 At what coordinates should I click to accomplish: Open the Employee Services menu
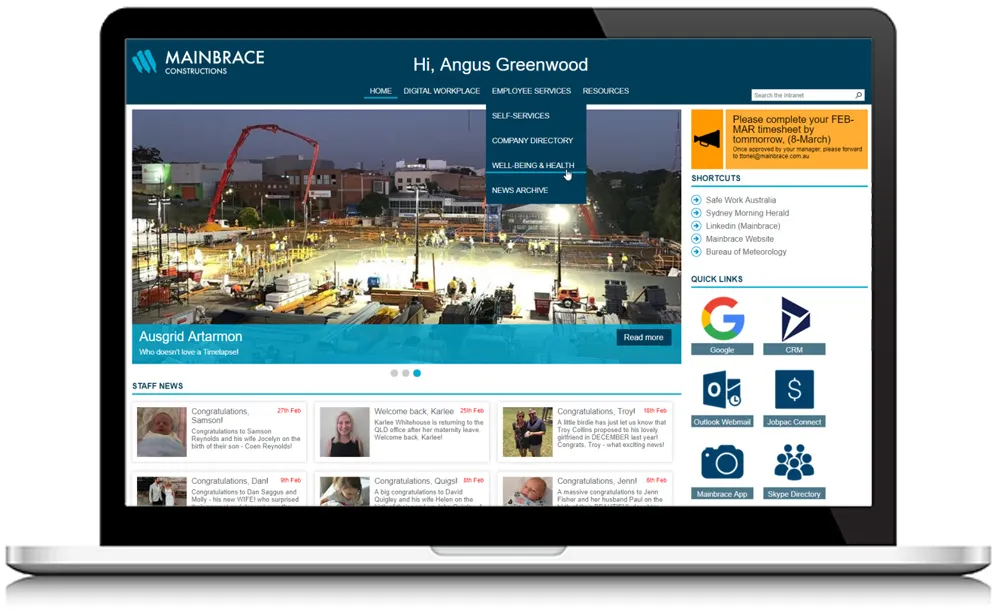(x=531, y=91)
